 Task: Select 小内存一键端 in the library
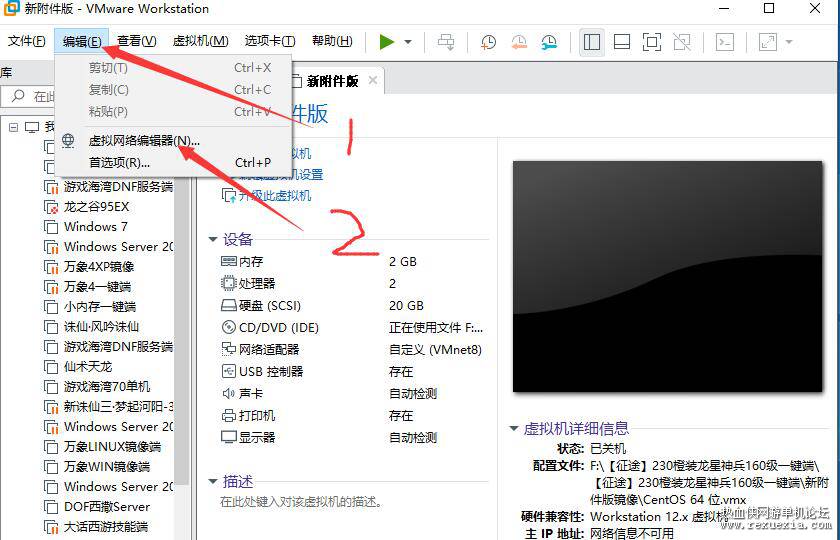(x=100, y=307)
